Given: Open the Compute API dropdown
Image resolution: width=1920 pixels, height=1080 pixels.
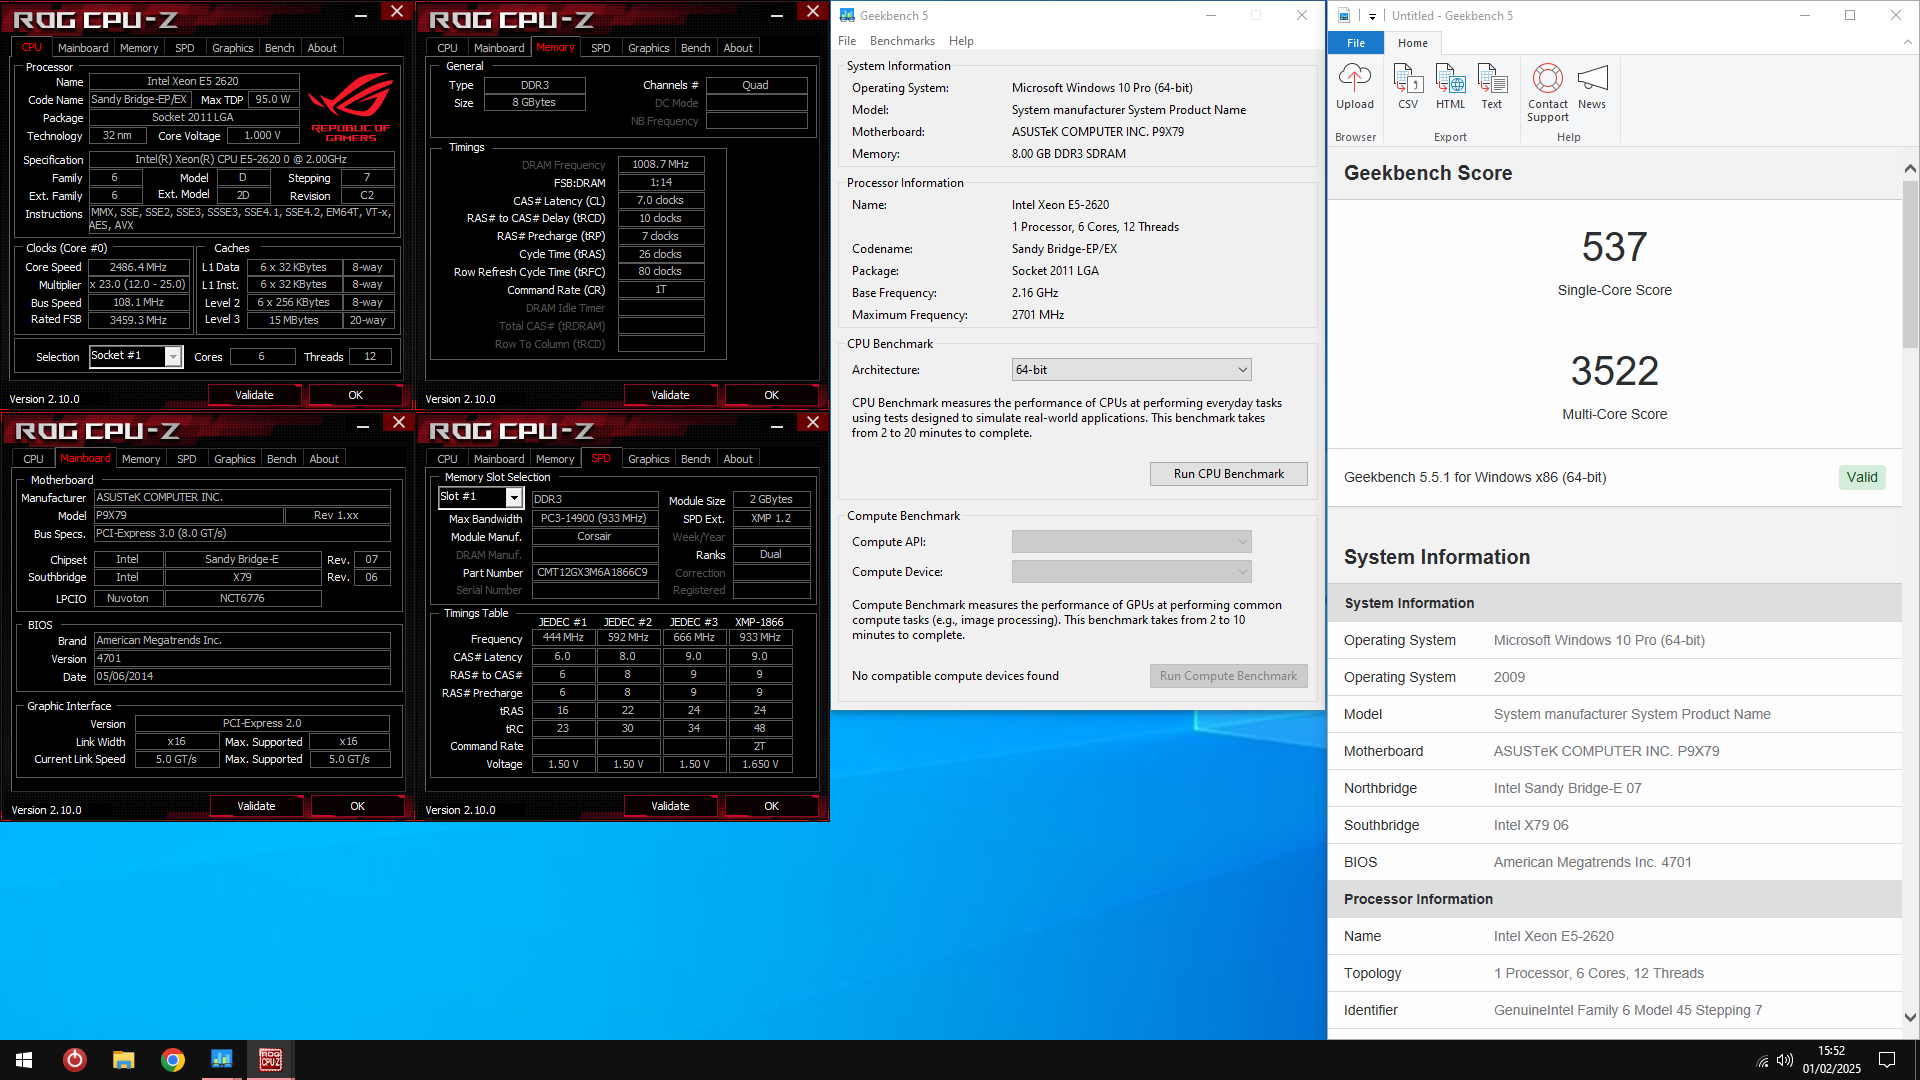Looking at the screenshot, I should pyautogui.click(x=1131, y=542).
